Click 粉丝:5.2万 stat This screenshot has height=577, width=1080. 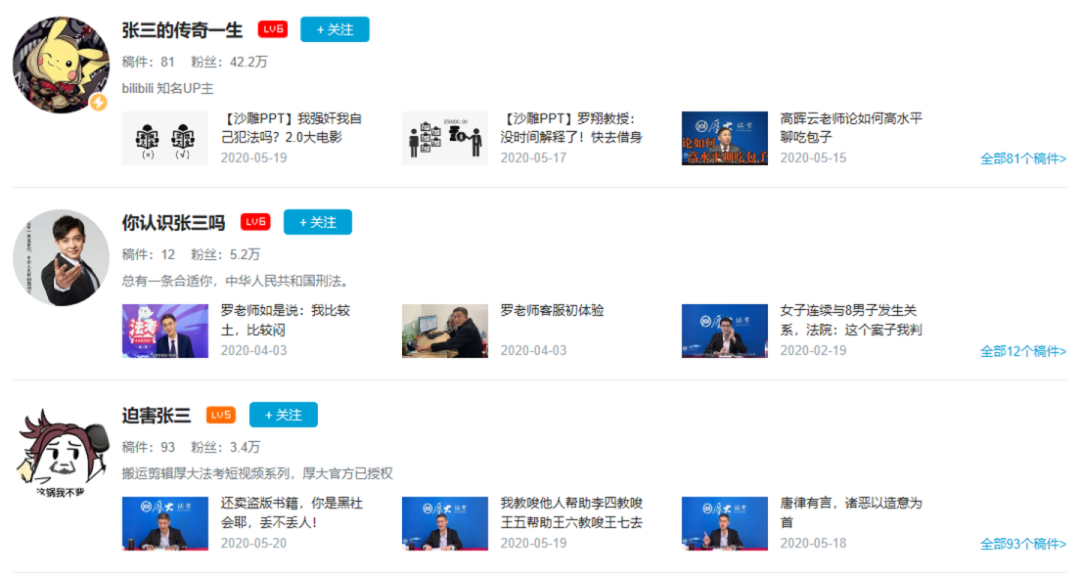tap(225, 255)
